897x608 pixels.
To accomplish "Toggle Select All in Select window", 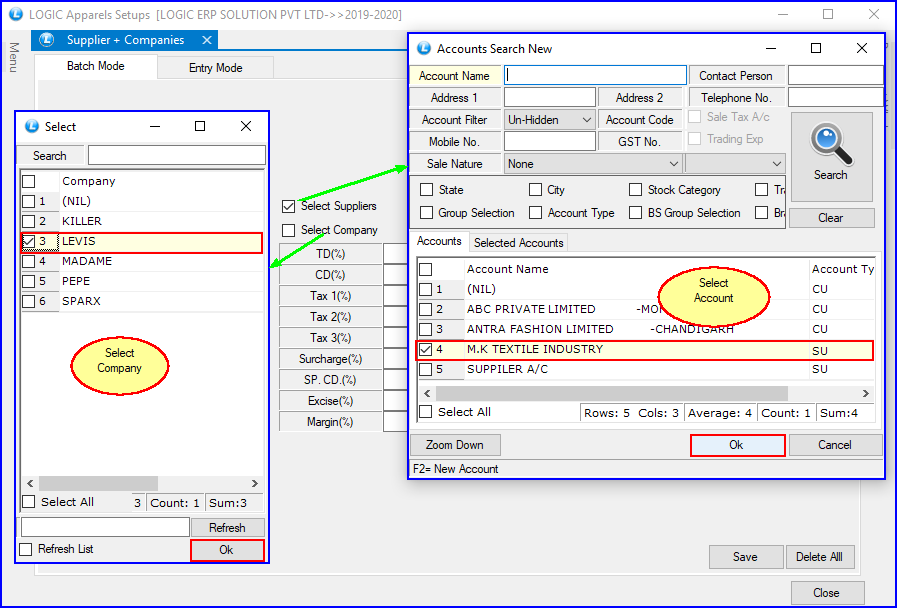I will [29, 502].
